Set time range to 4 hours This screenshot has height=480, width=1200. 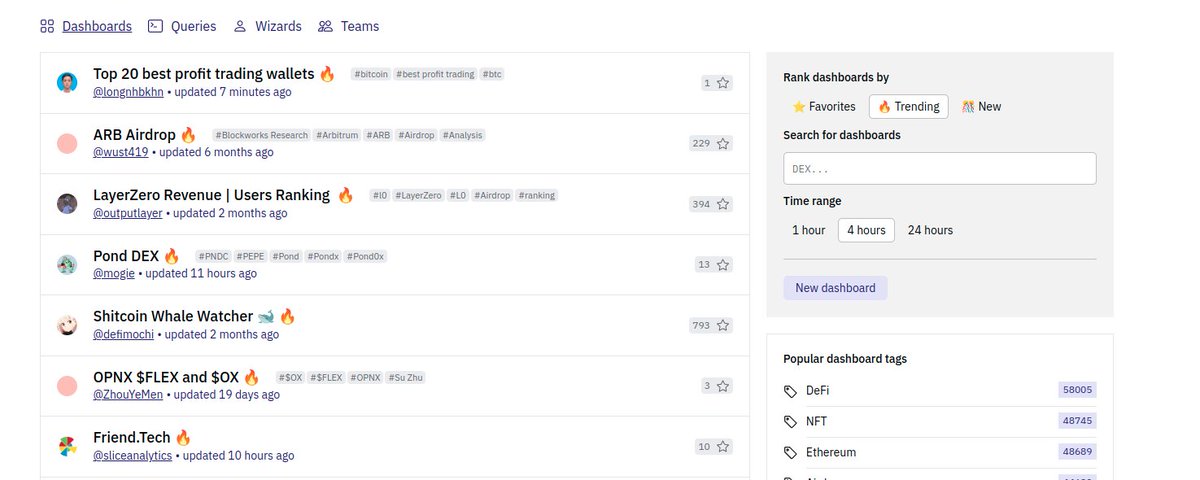point(866,230)
